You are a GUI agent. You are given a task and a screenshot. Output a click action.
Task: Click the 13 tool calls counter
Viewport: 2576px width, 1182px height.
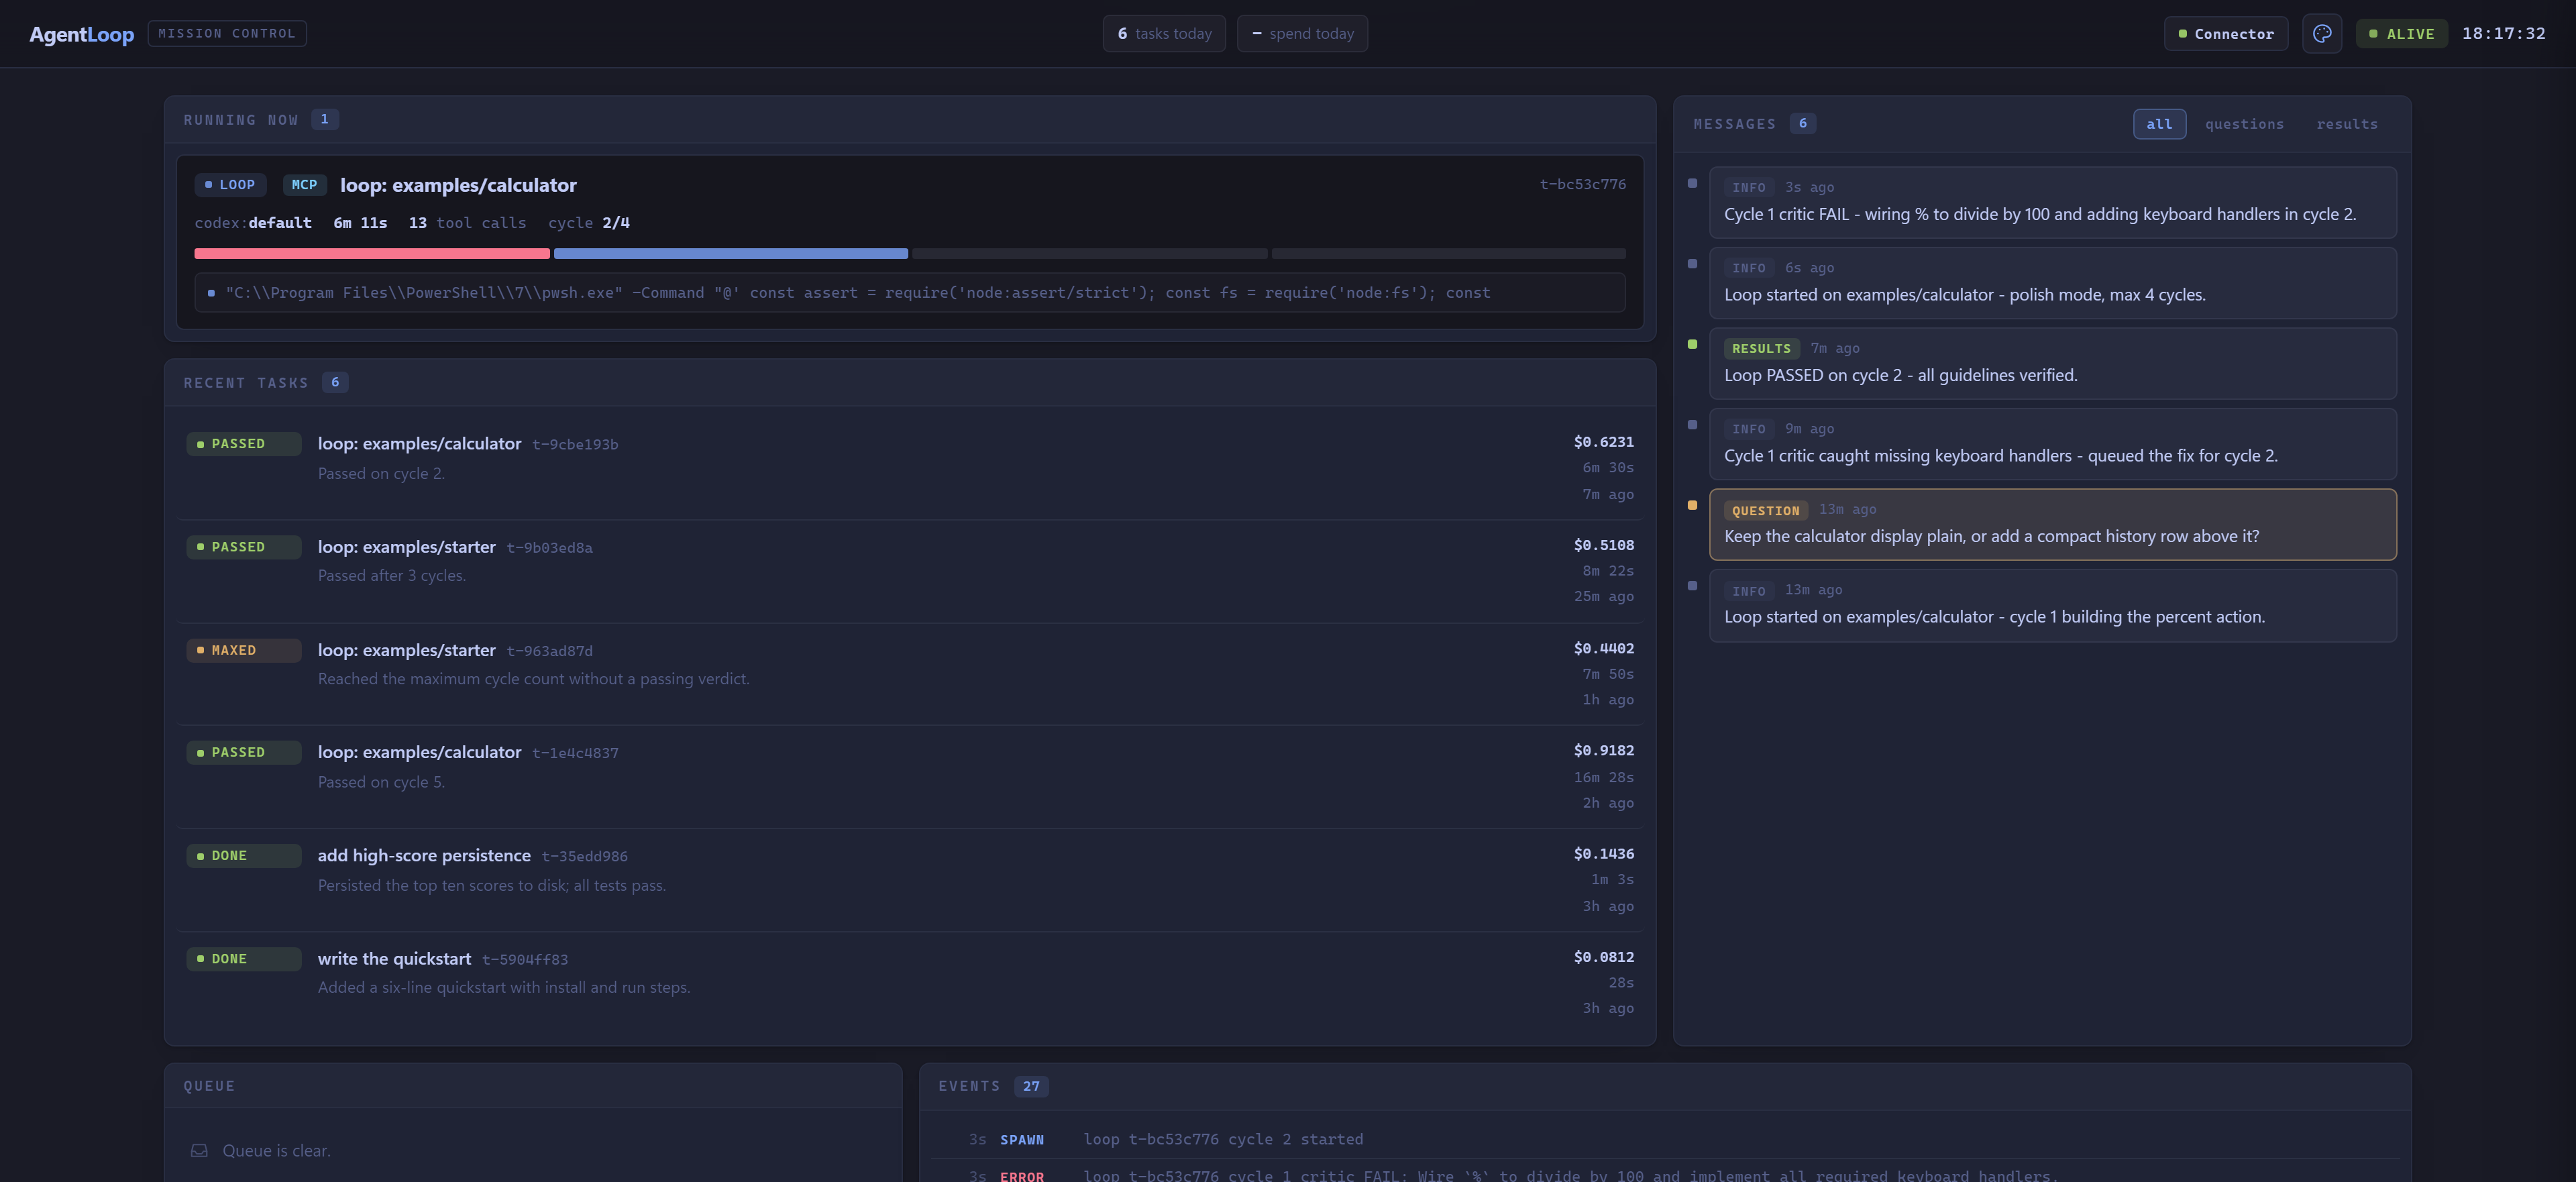[467, 223]
